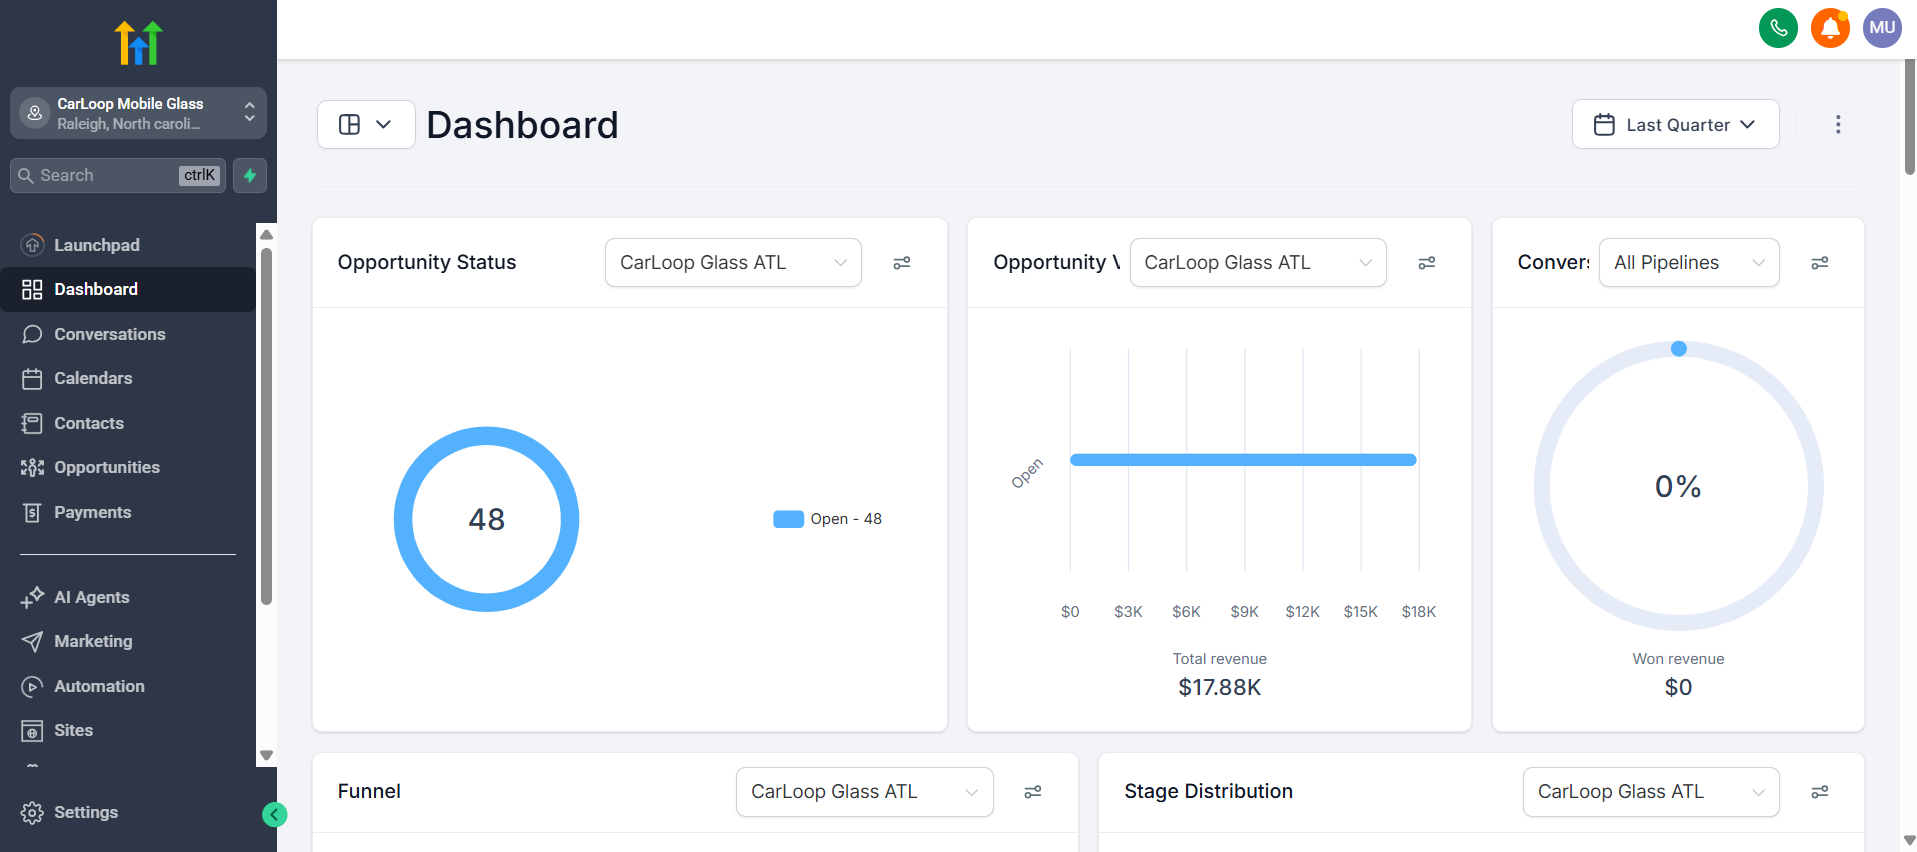Click the Conversations chat bubble icon
This screenshot has height=852, width=1917.
pos(33,334)
